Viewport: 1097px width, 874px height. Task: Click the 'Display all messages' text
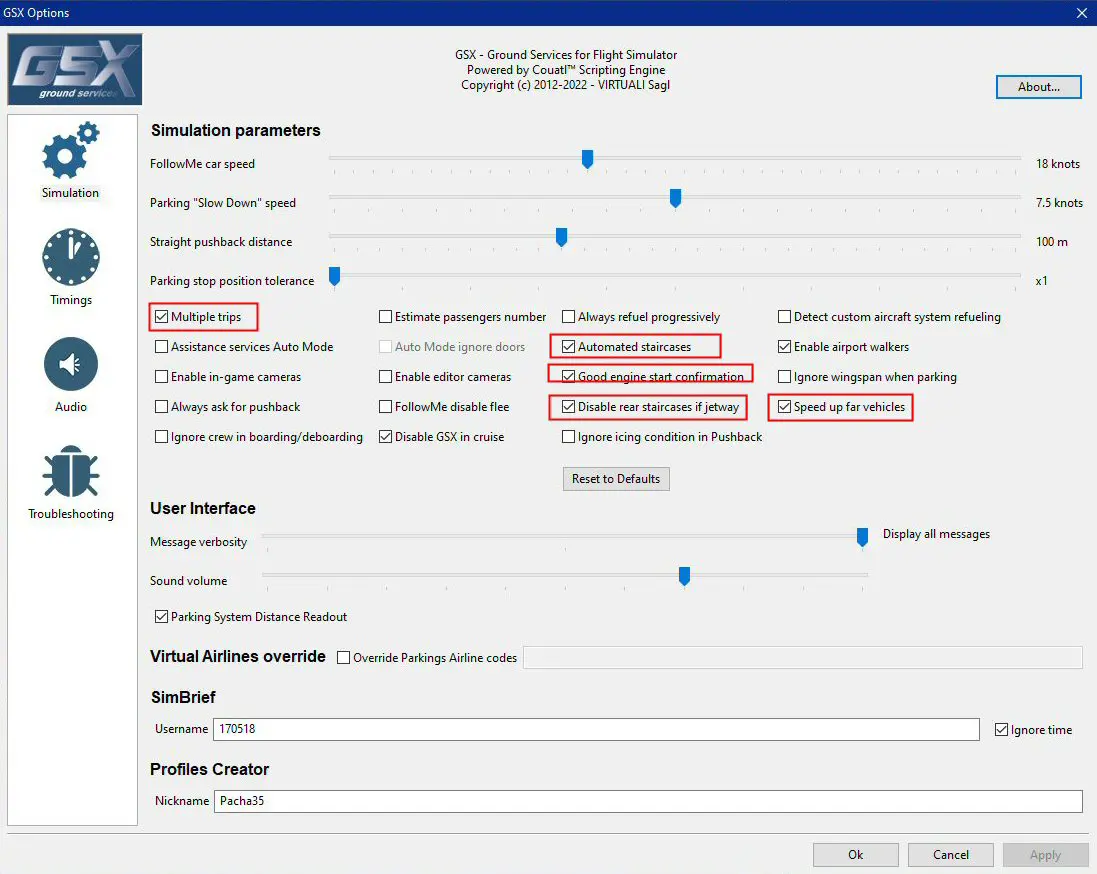pos(936,535)
